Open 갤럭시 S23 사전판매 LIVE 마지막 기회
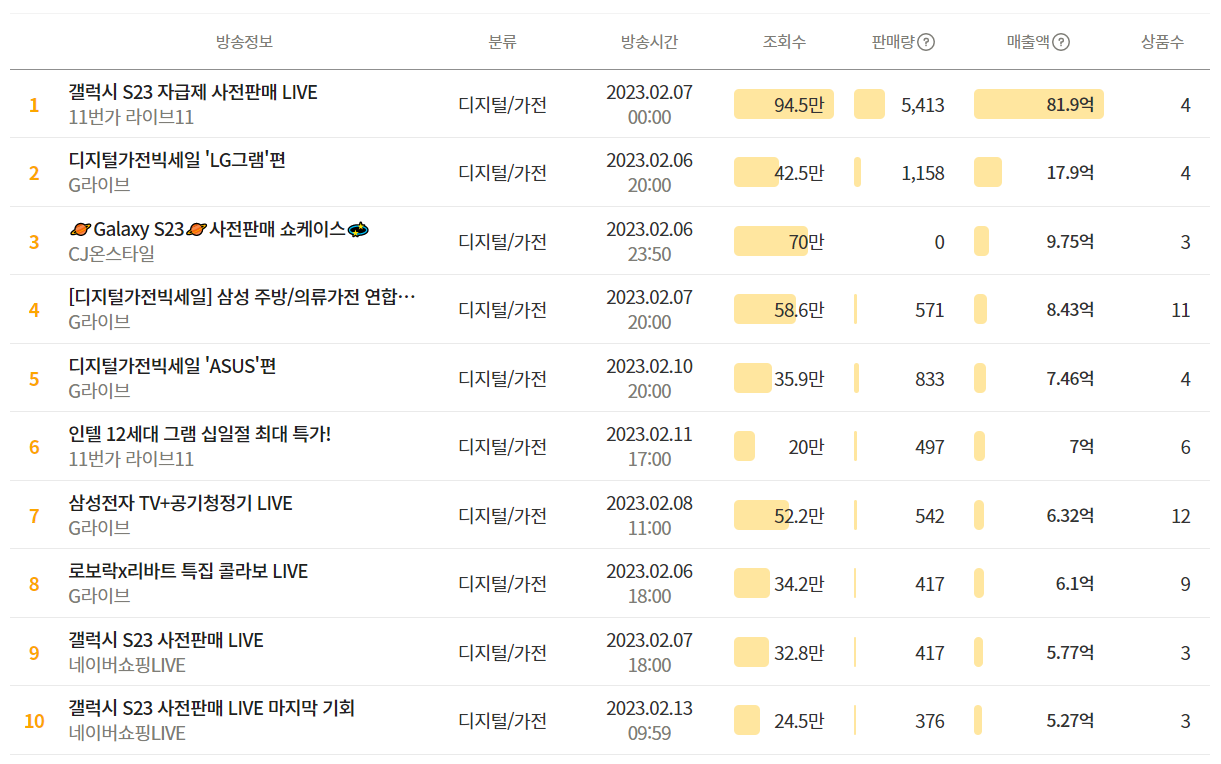The width and height of the screenshot is (1221, 764). point(212,708)
